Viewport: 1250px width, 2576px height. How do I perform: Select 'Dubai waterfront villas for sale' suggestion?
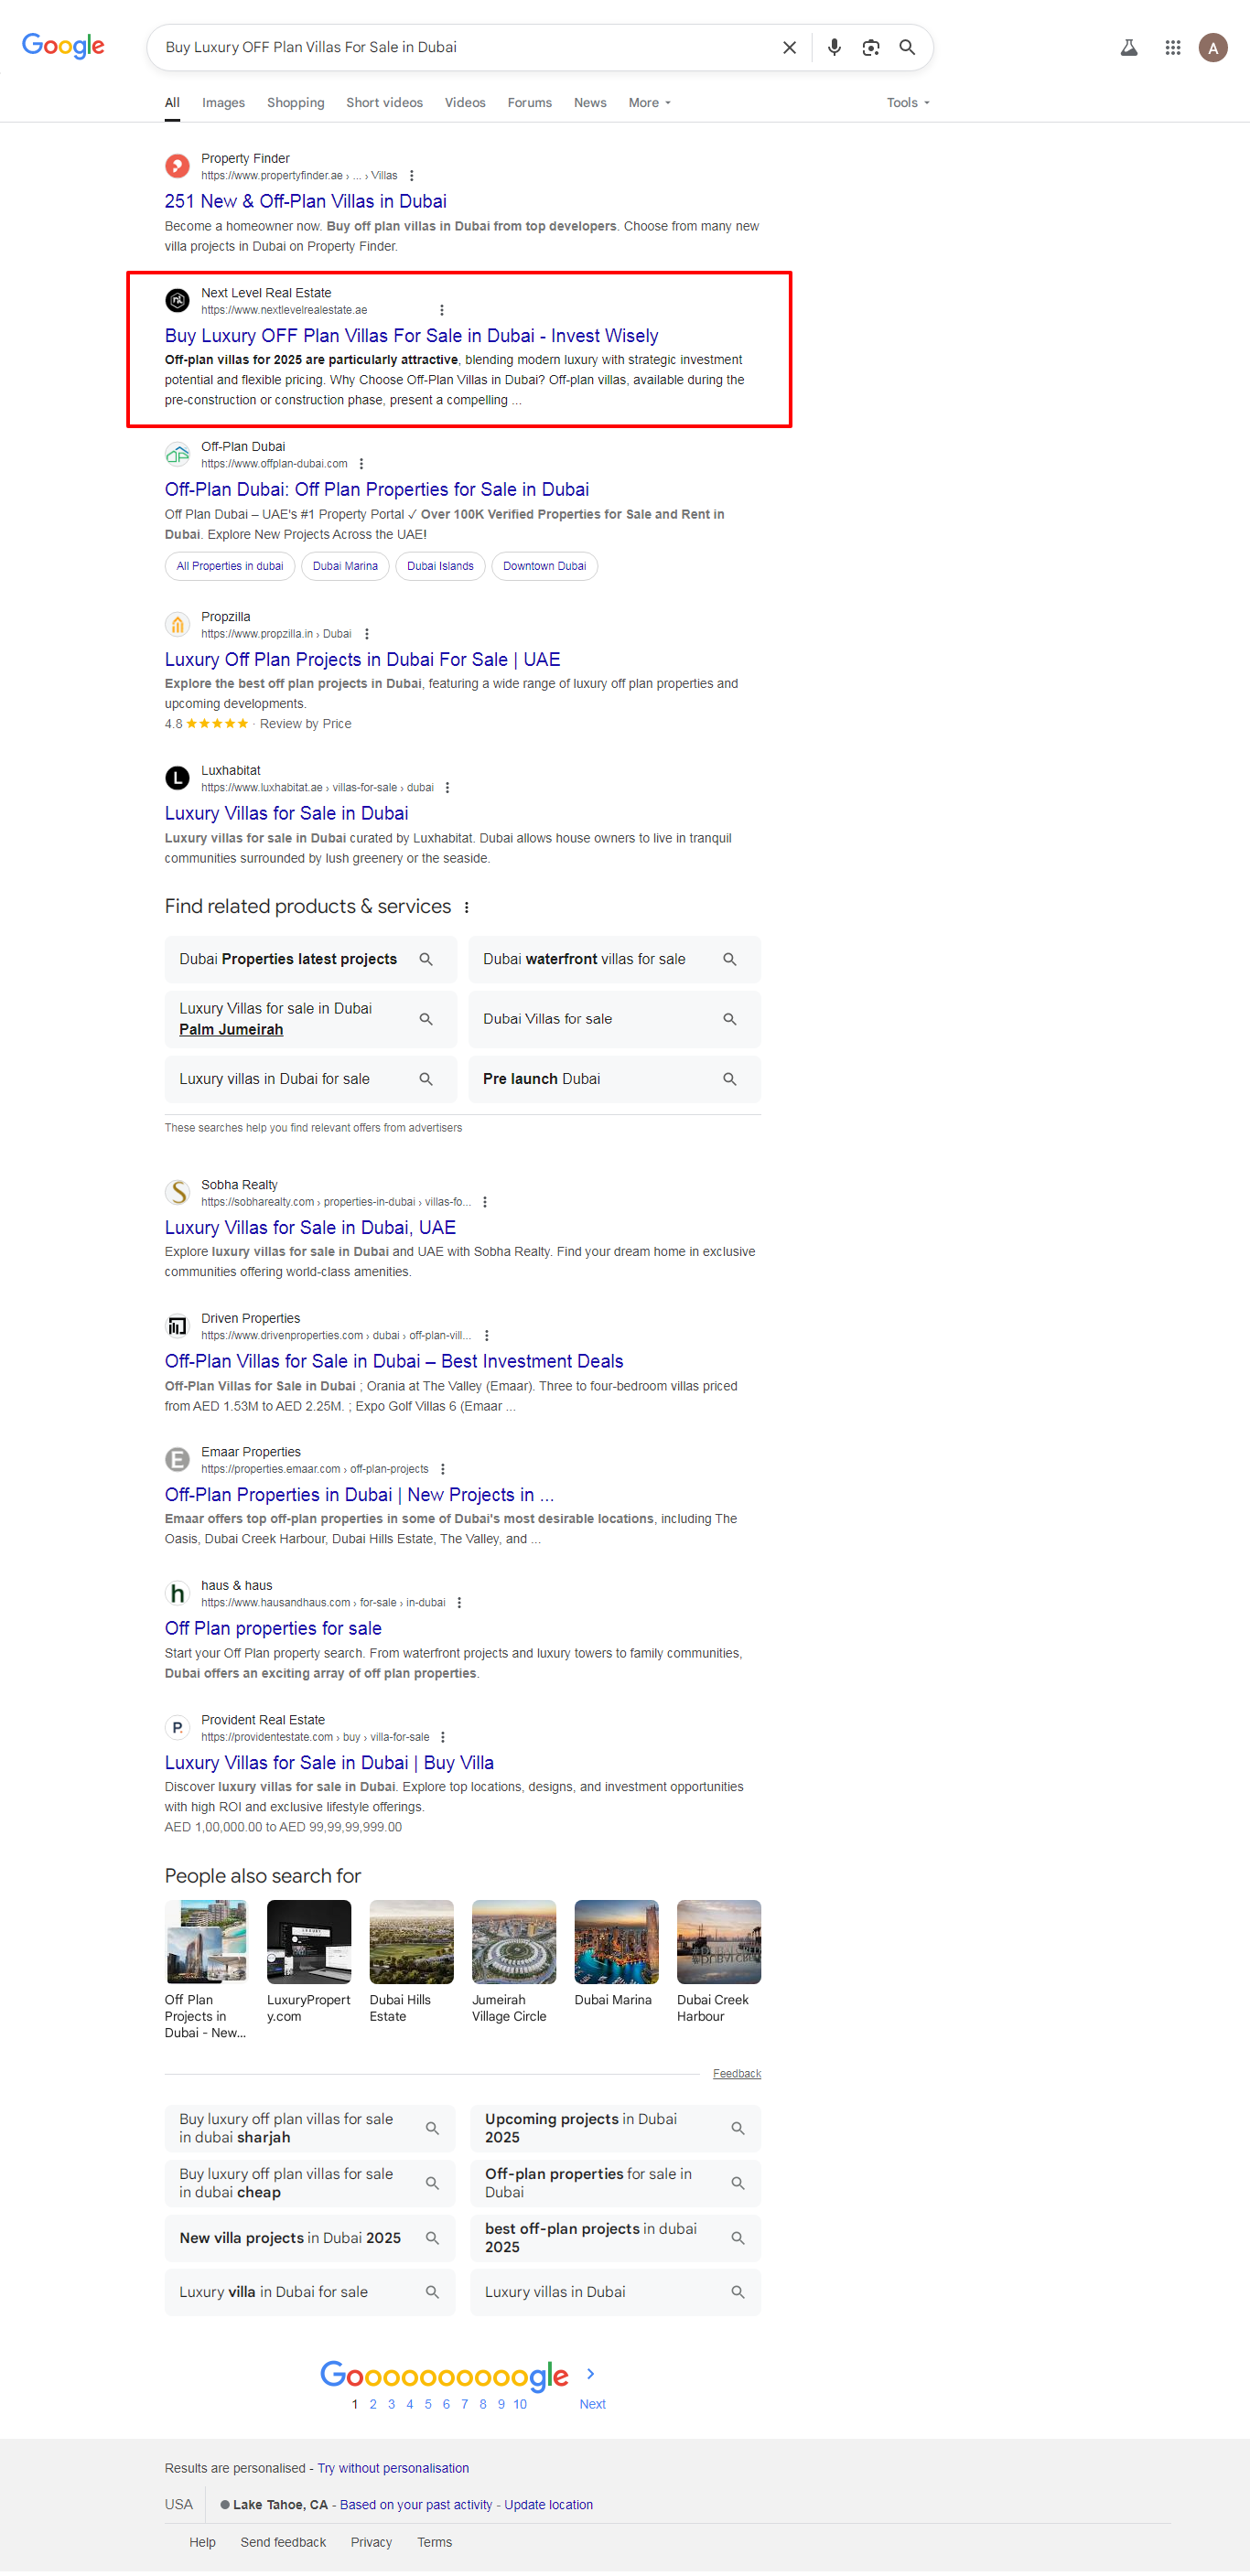[x=615, y=959]
